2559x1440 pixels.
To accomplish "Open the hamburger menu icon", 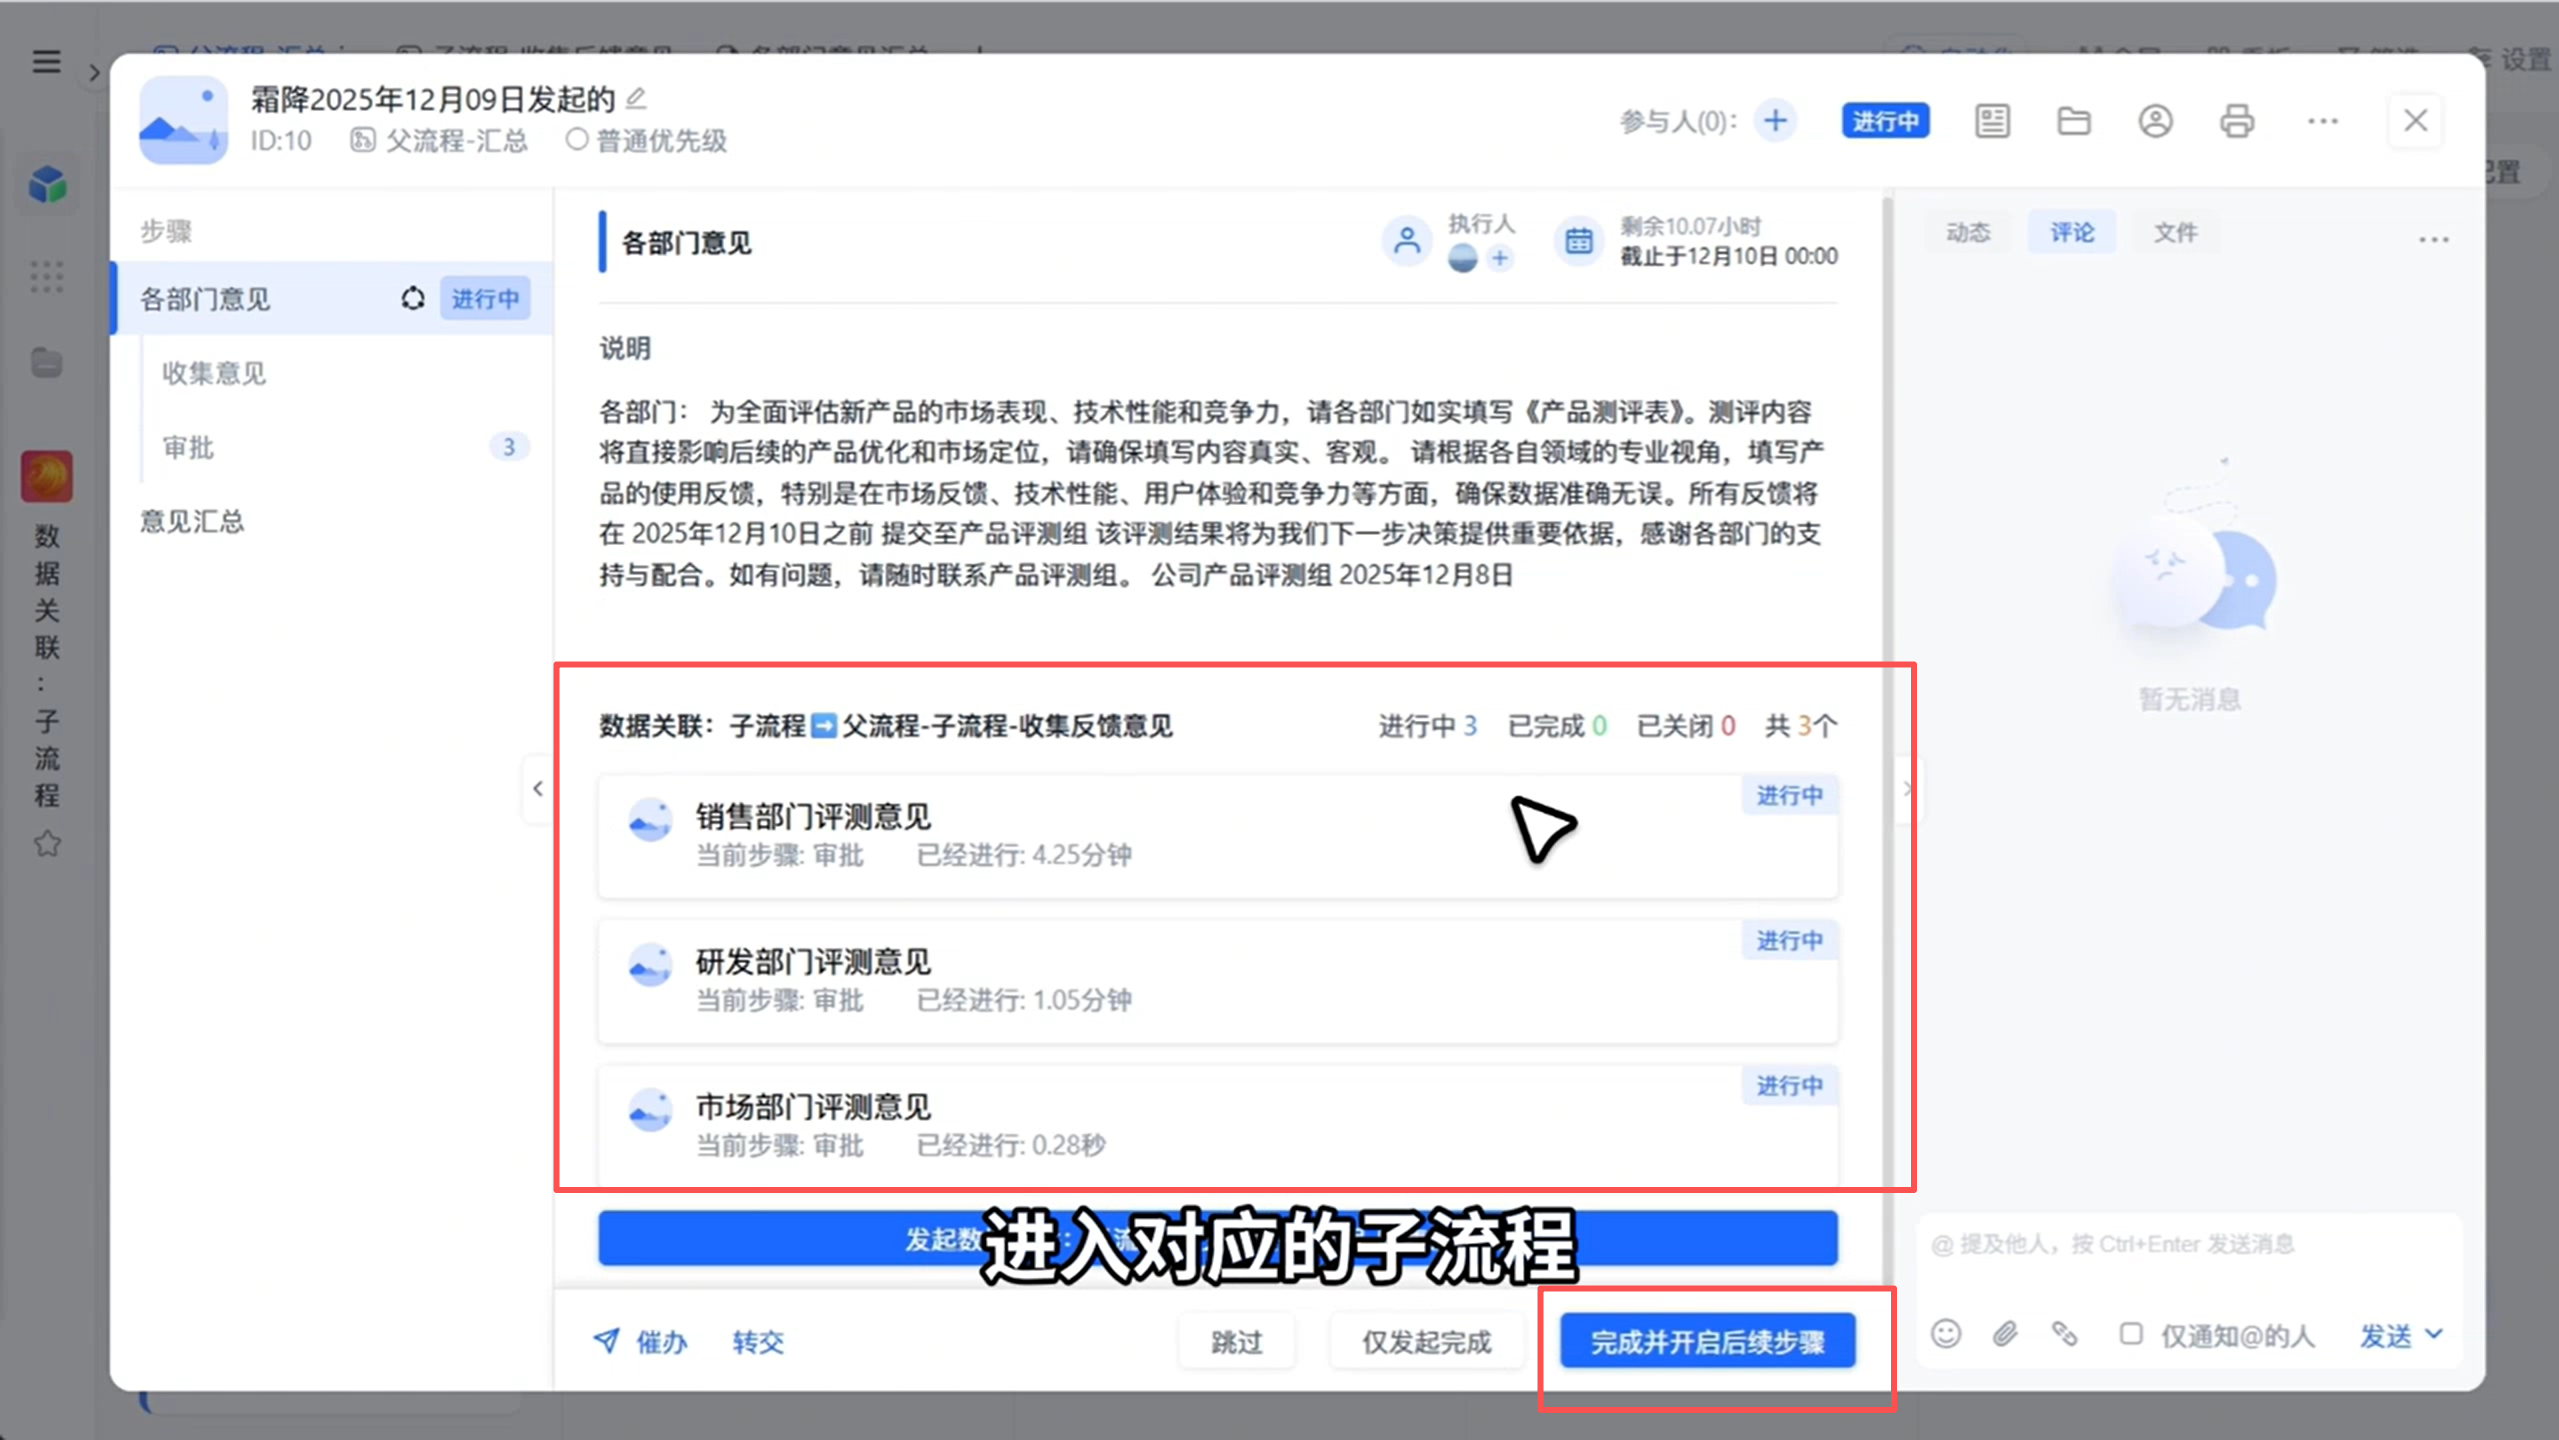I will pos(46,62).
